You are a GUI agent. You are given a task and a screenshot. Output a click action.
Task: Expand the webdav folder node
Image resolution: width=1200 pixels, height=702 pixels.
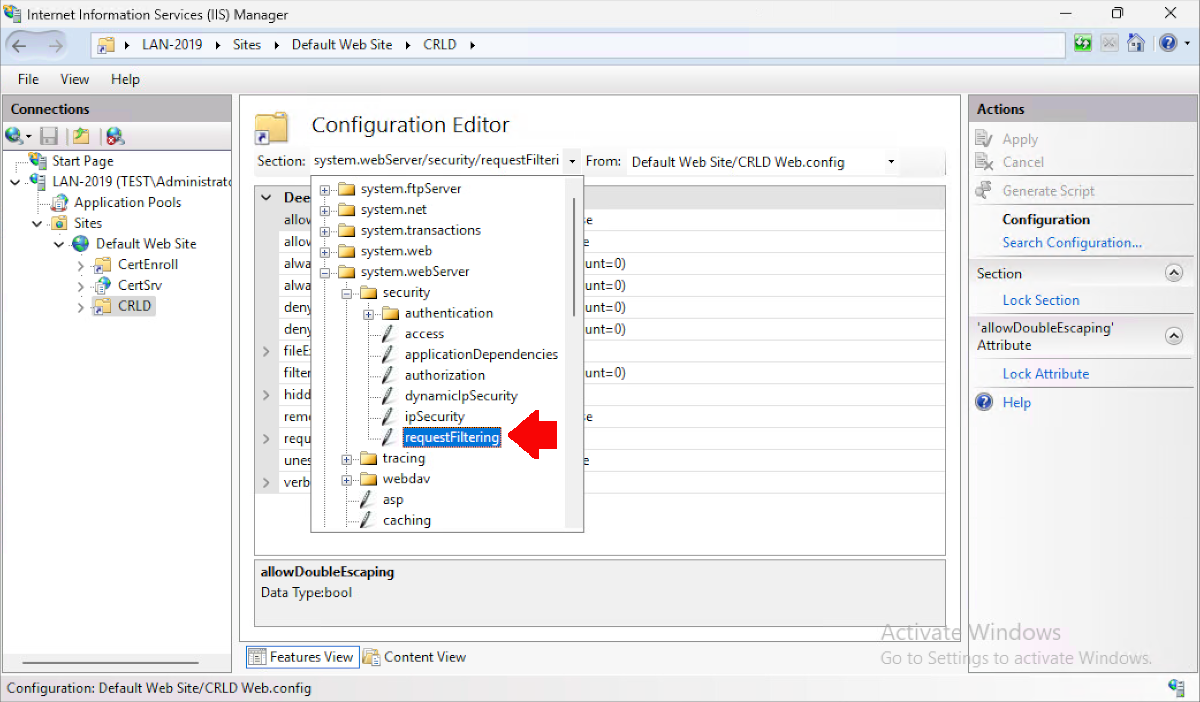(347, 479)
